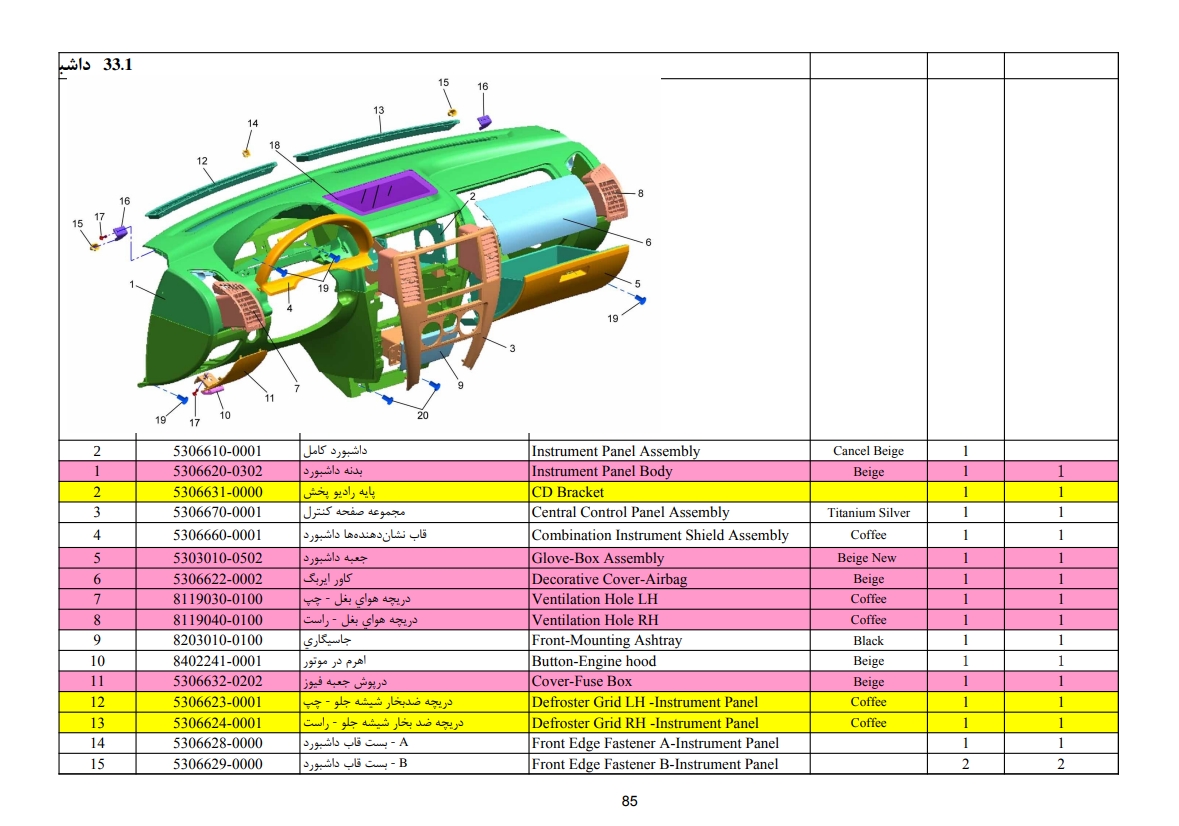
Task: Click callout label 12 in diagram
Action: (x=202, y=161)
